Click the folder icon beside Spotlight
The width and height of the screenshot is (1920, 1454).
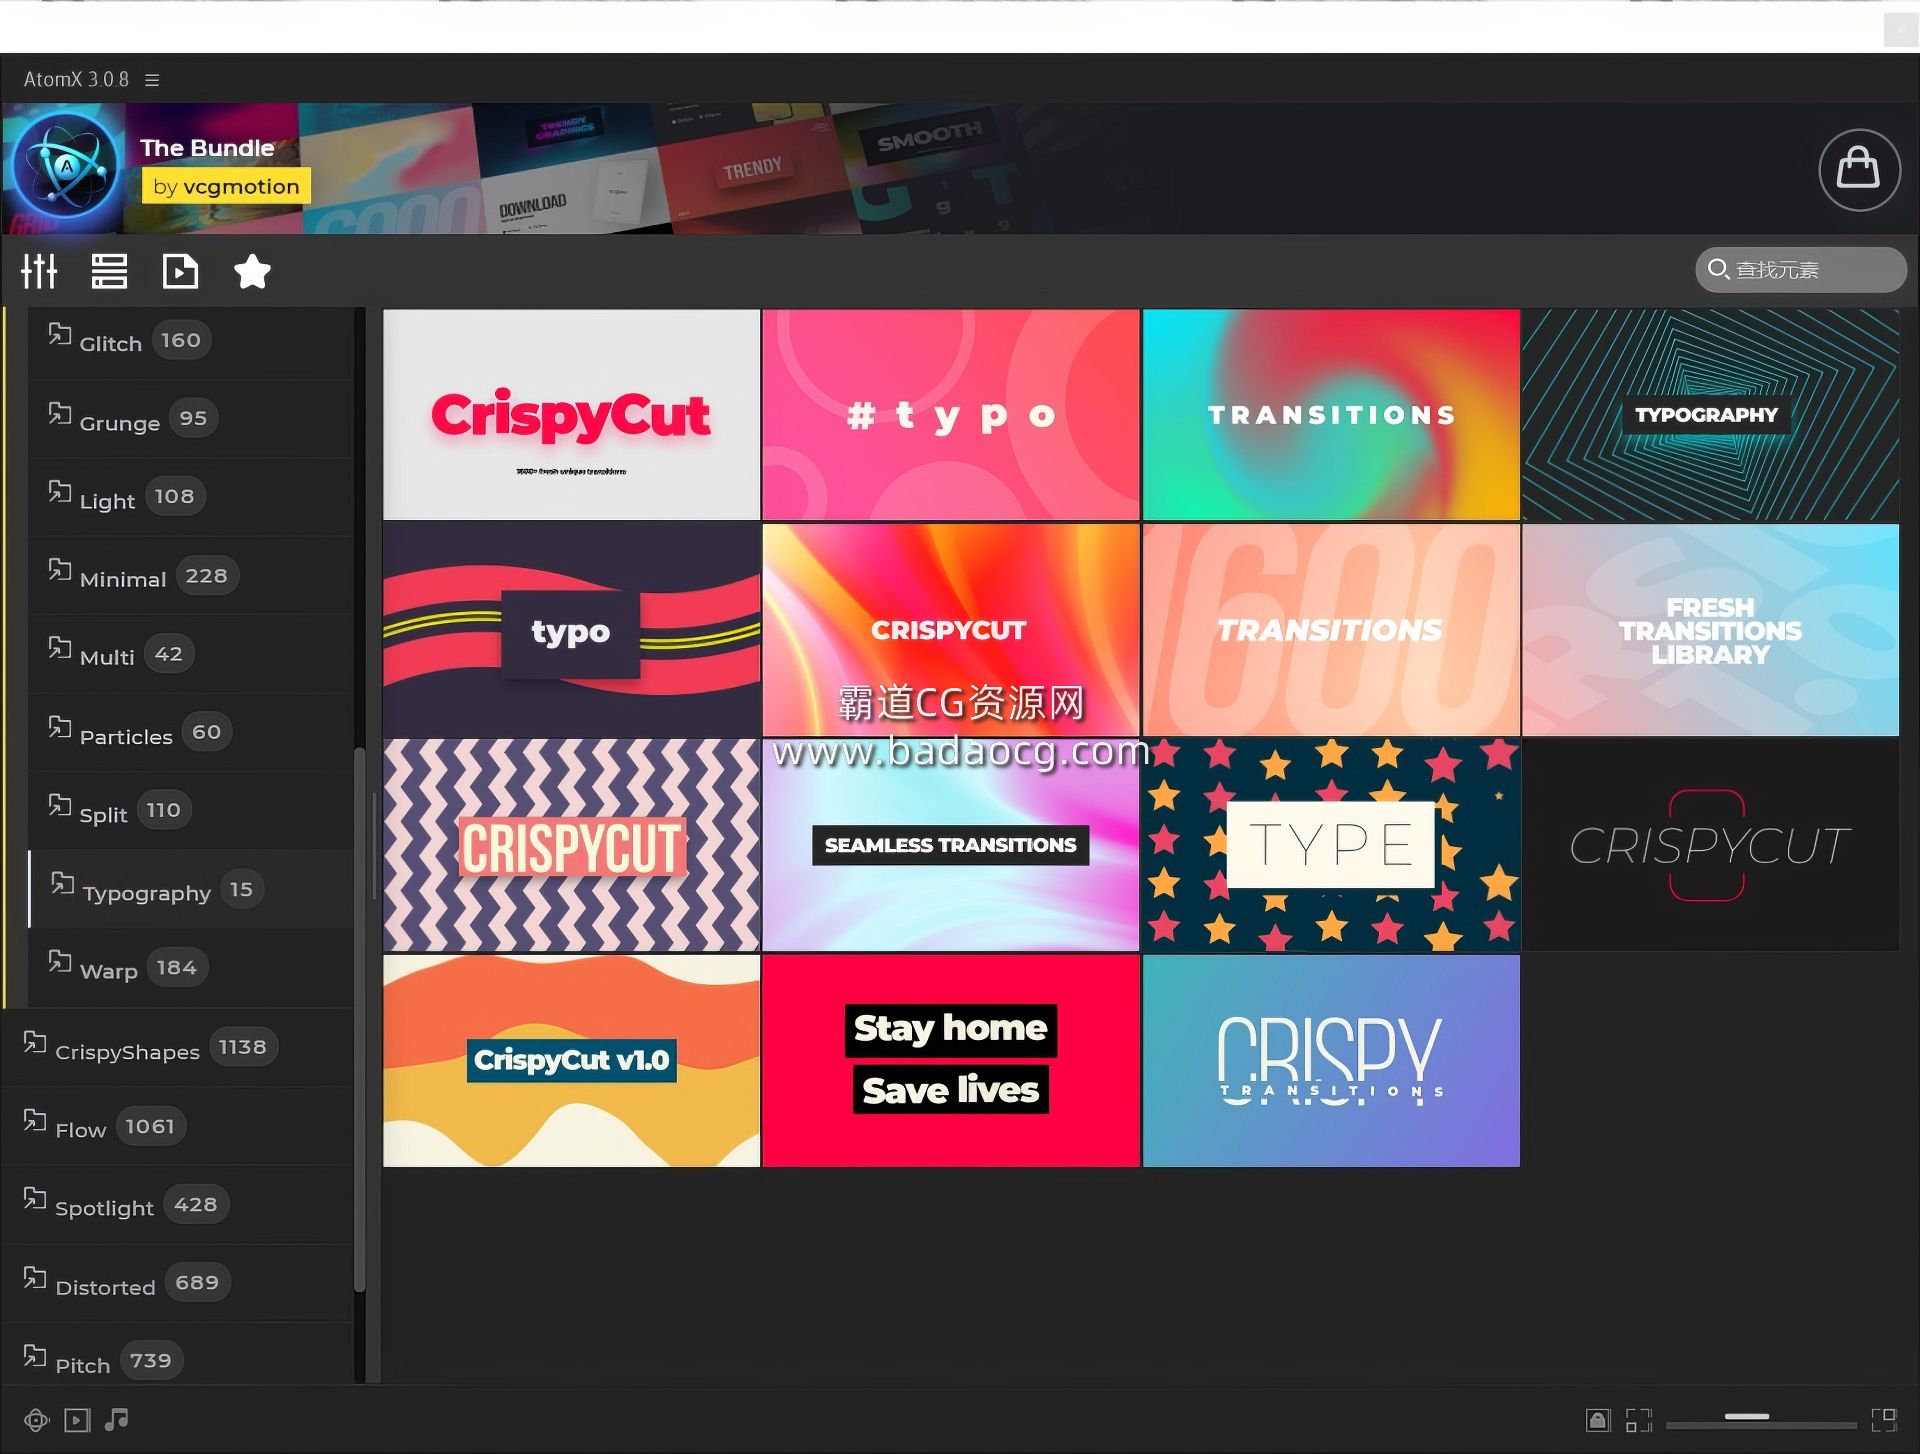tap(35, 1199)
